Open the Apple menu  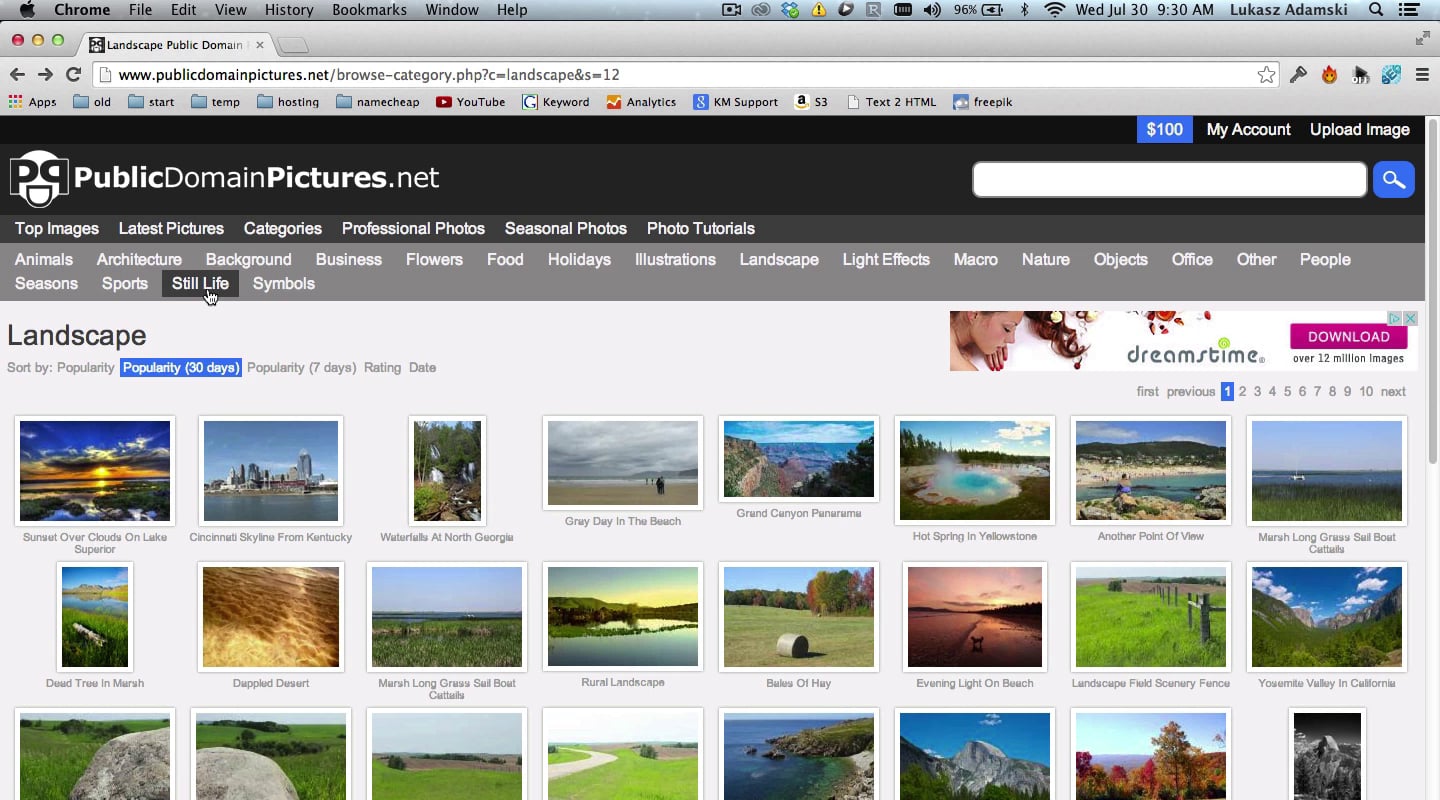pos(27,10)
